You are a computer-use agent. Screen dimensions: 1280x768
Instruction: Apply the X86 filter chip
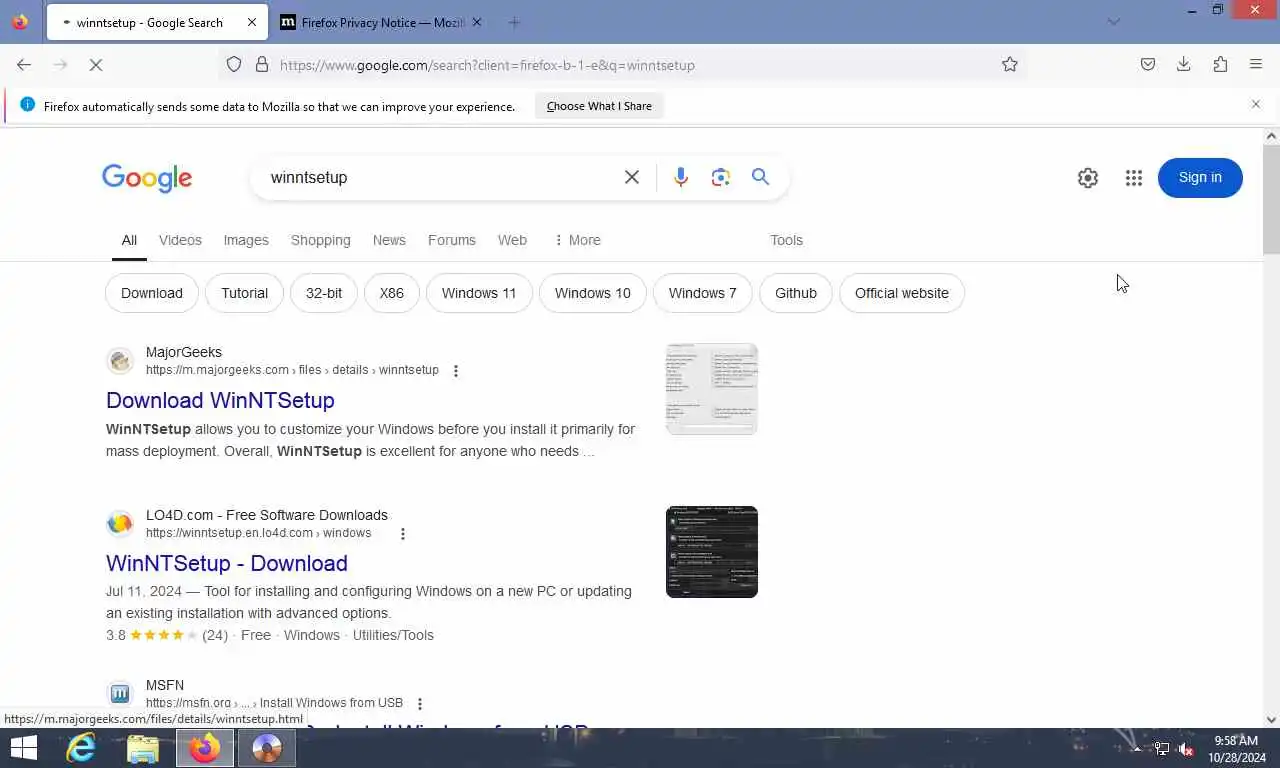[392, 293]
